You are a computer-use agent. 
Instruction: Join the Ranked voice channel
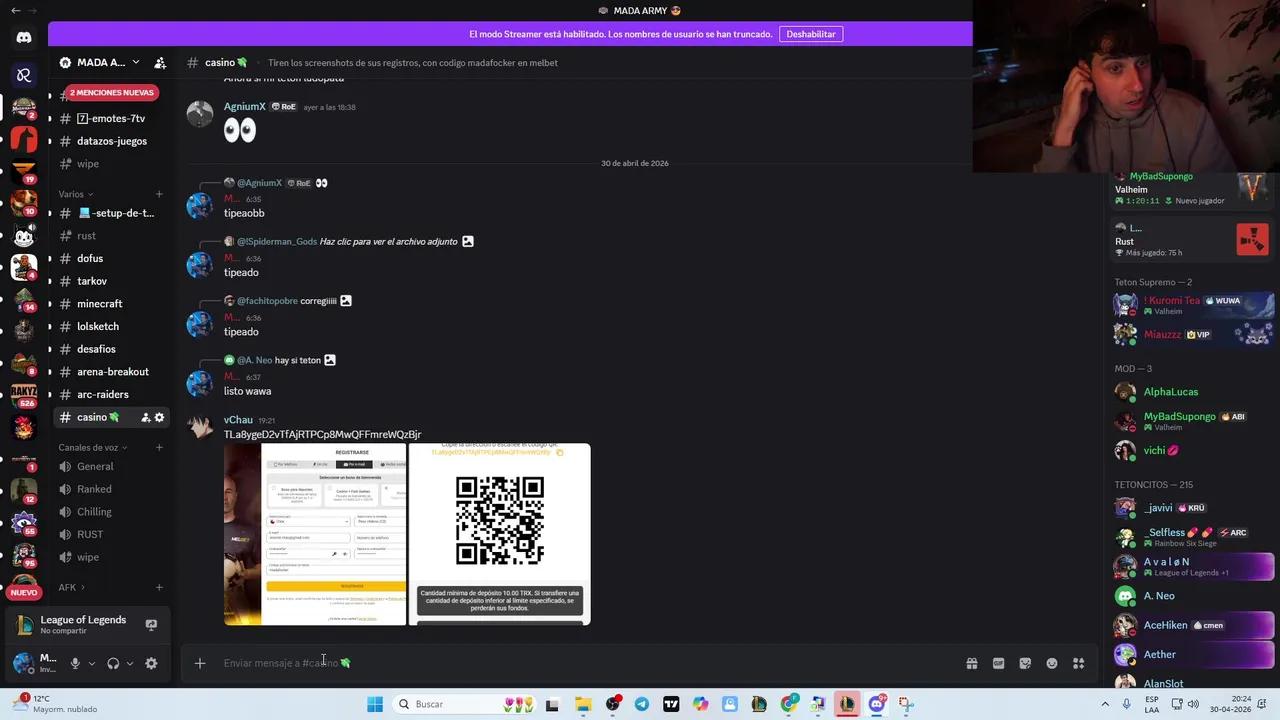(110, 489)
